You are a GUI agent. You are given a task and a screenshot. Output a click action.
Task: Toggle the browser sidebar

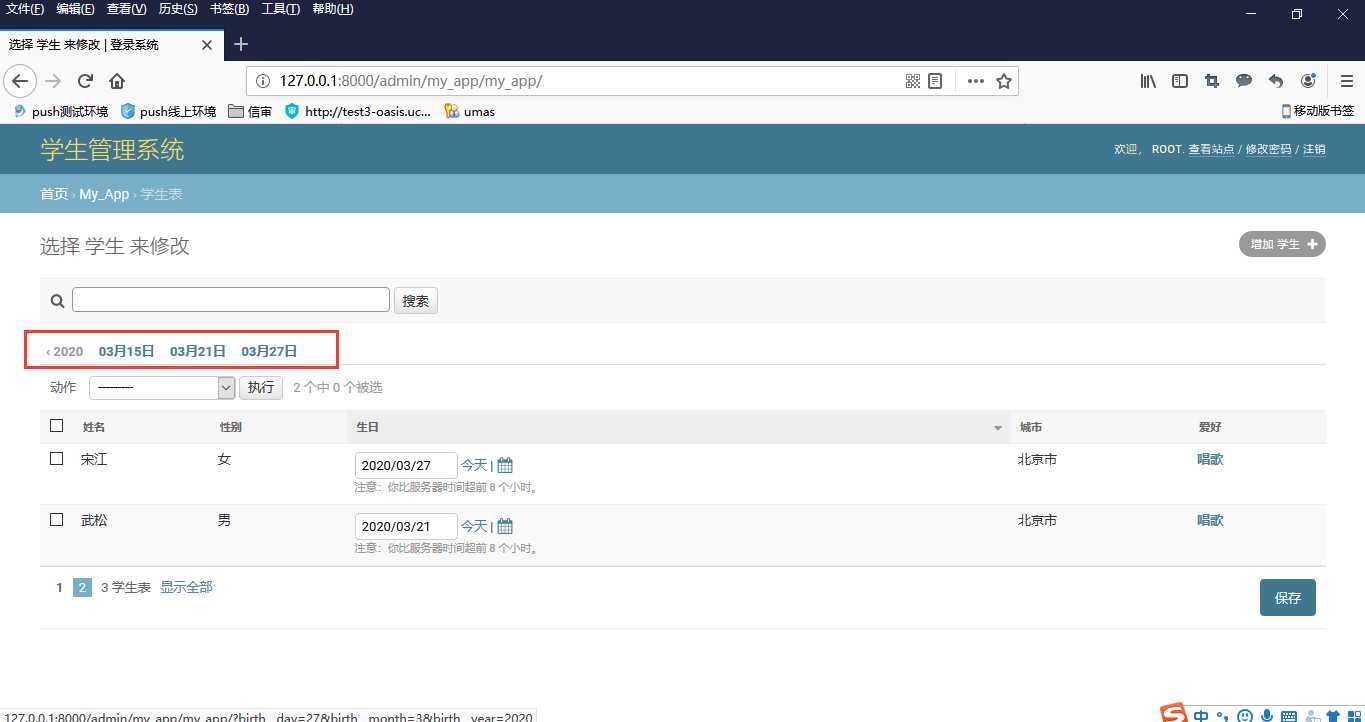(1180, 81)
